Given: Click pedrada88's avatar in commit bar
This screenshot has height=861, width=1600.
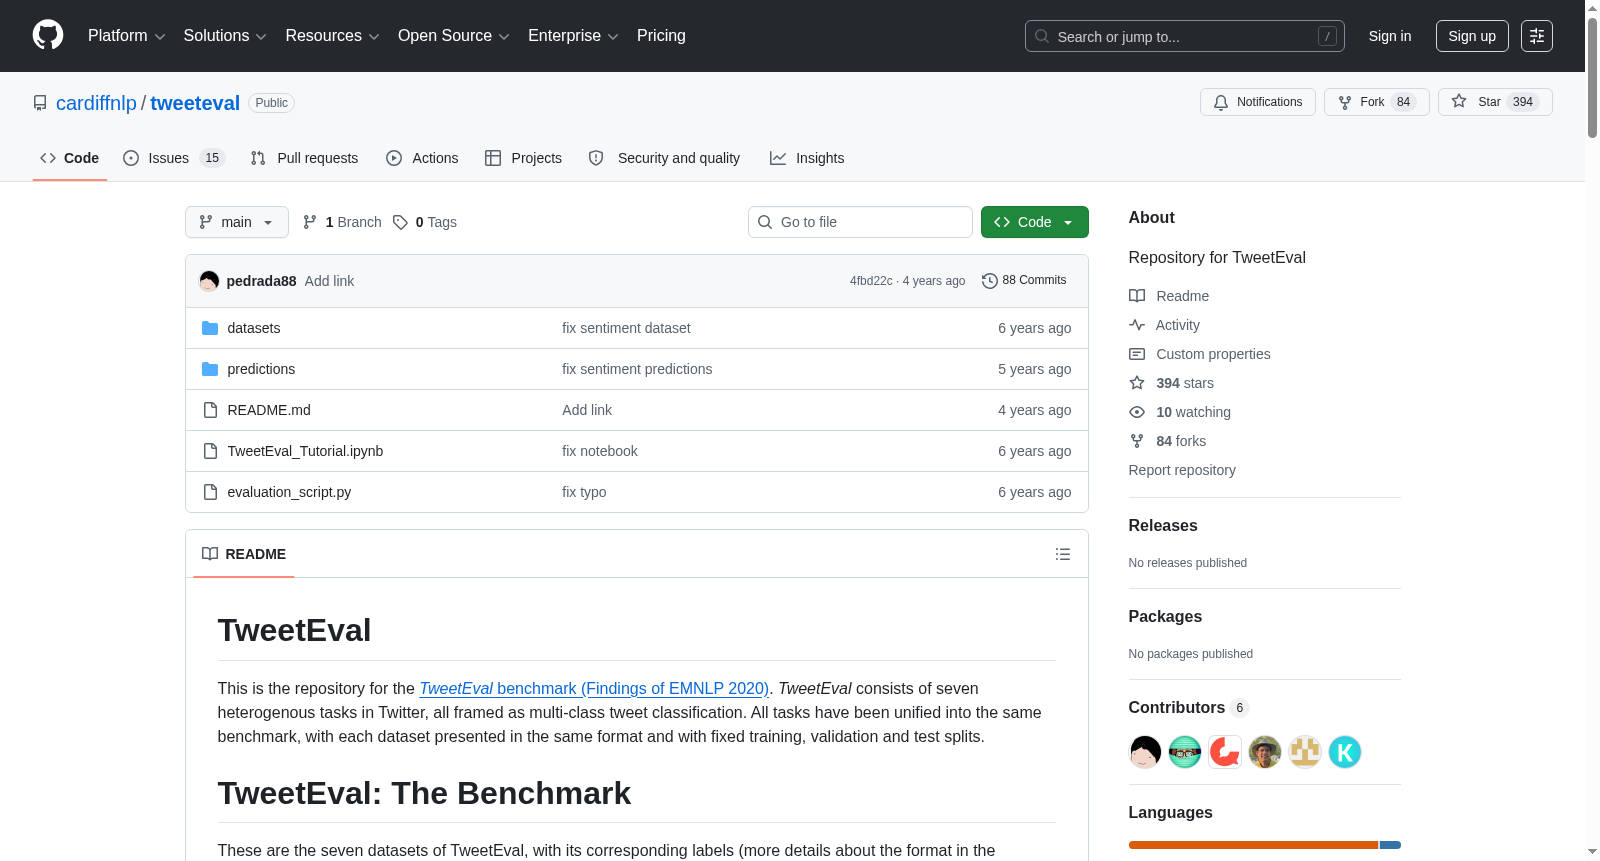Looking at the screenshot, I should coord(209,281).
